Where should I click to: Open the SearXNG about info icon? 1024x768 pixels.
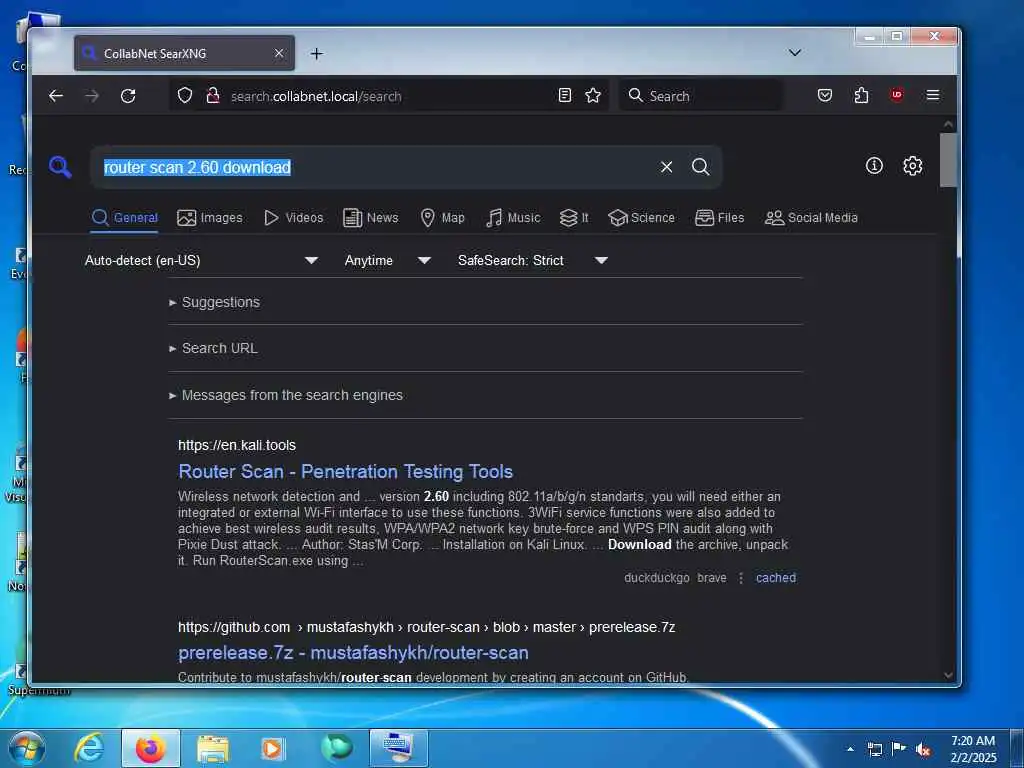874,166
